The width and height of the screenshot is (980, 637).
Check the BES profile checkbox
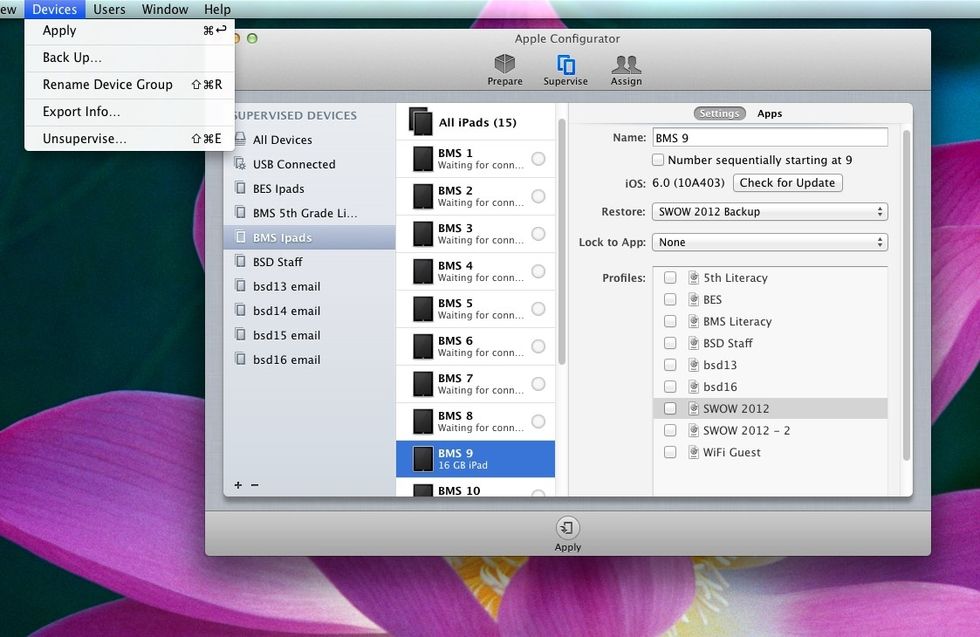tap(670, 299)
